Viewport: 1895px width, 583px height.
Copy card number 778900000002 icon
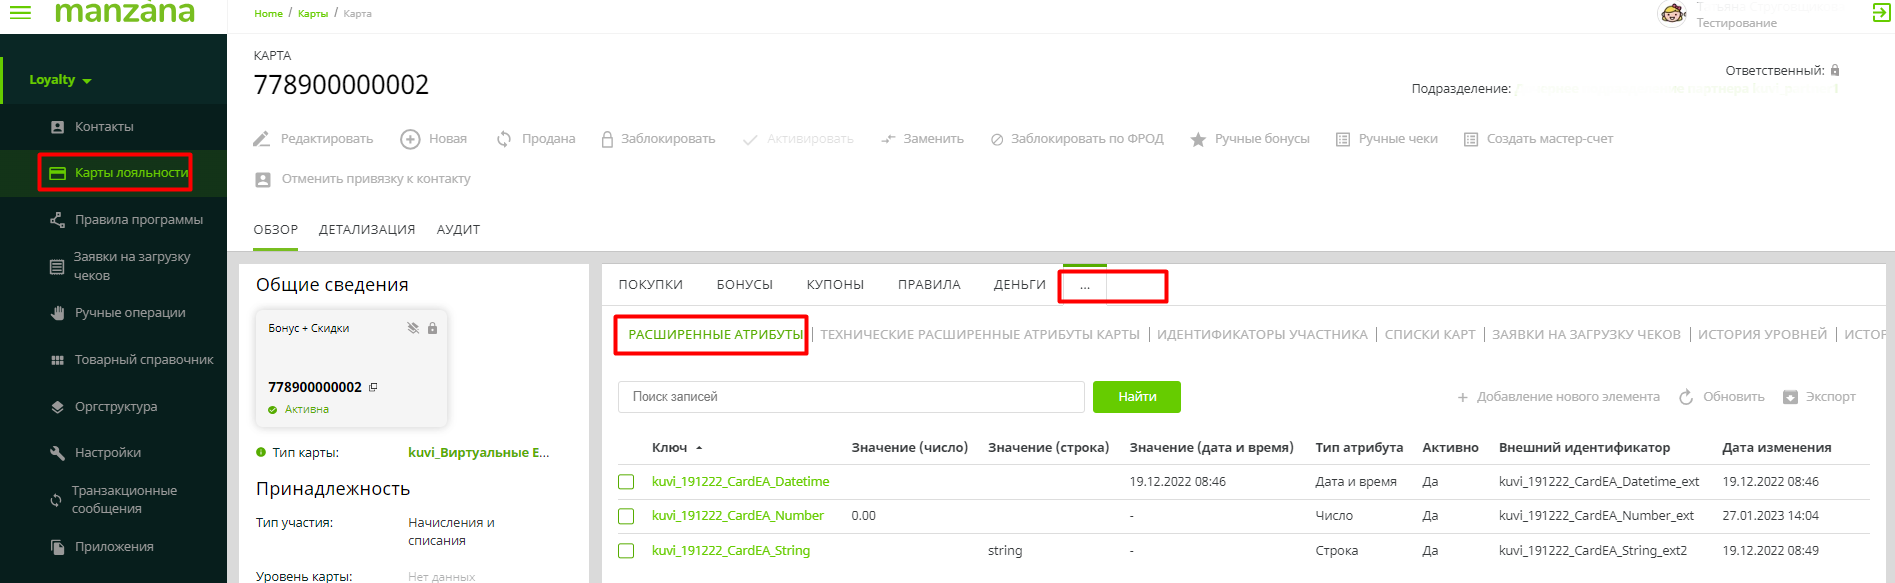click(373, 387)
